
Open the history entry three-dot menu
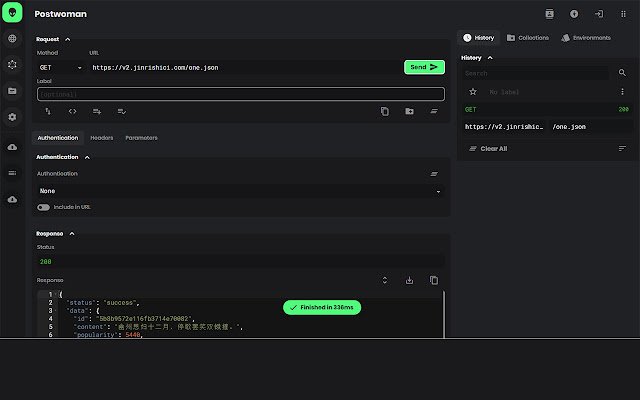pyautogui.click(x=622, y=91)
